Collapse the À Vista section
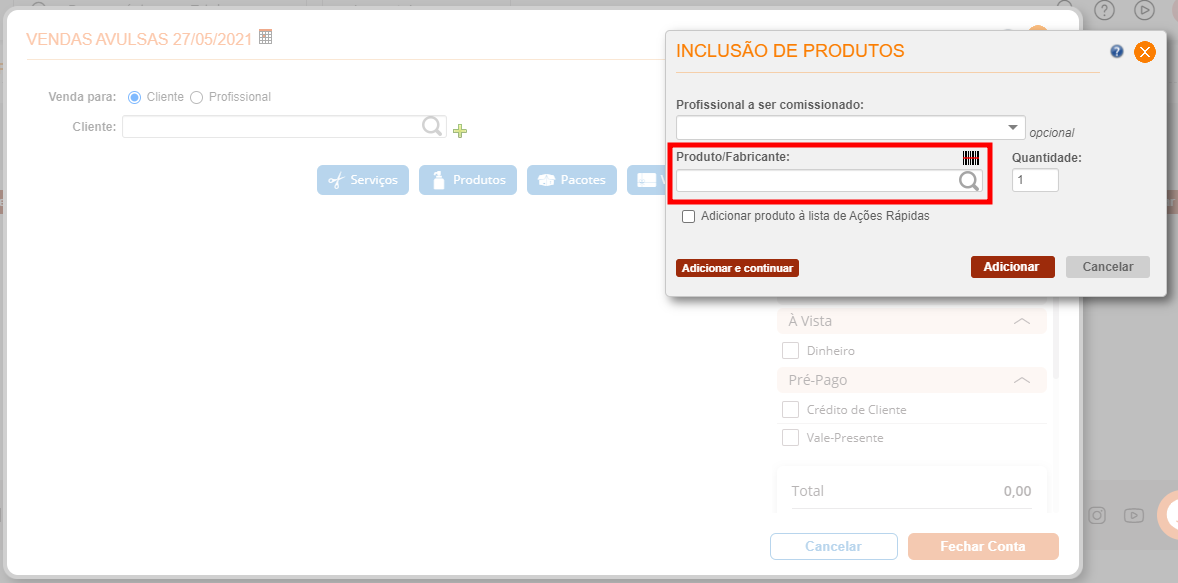The height and width of the screenshot is (583, 1178). point(1022,321)
